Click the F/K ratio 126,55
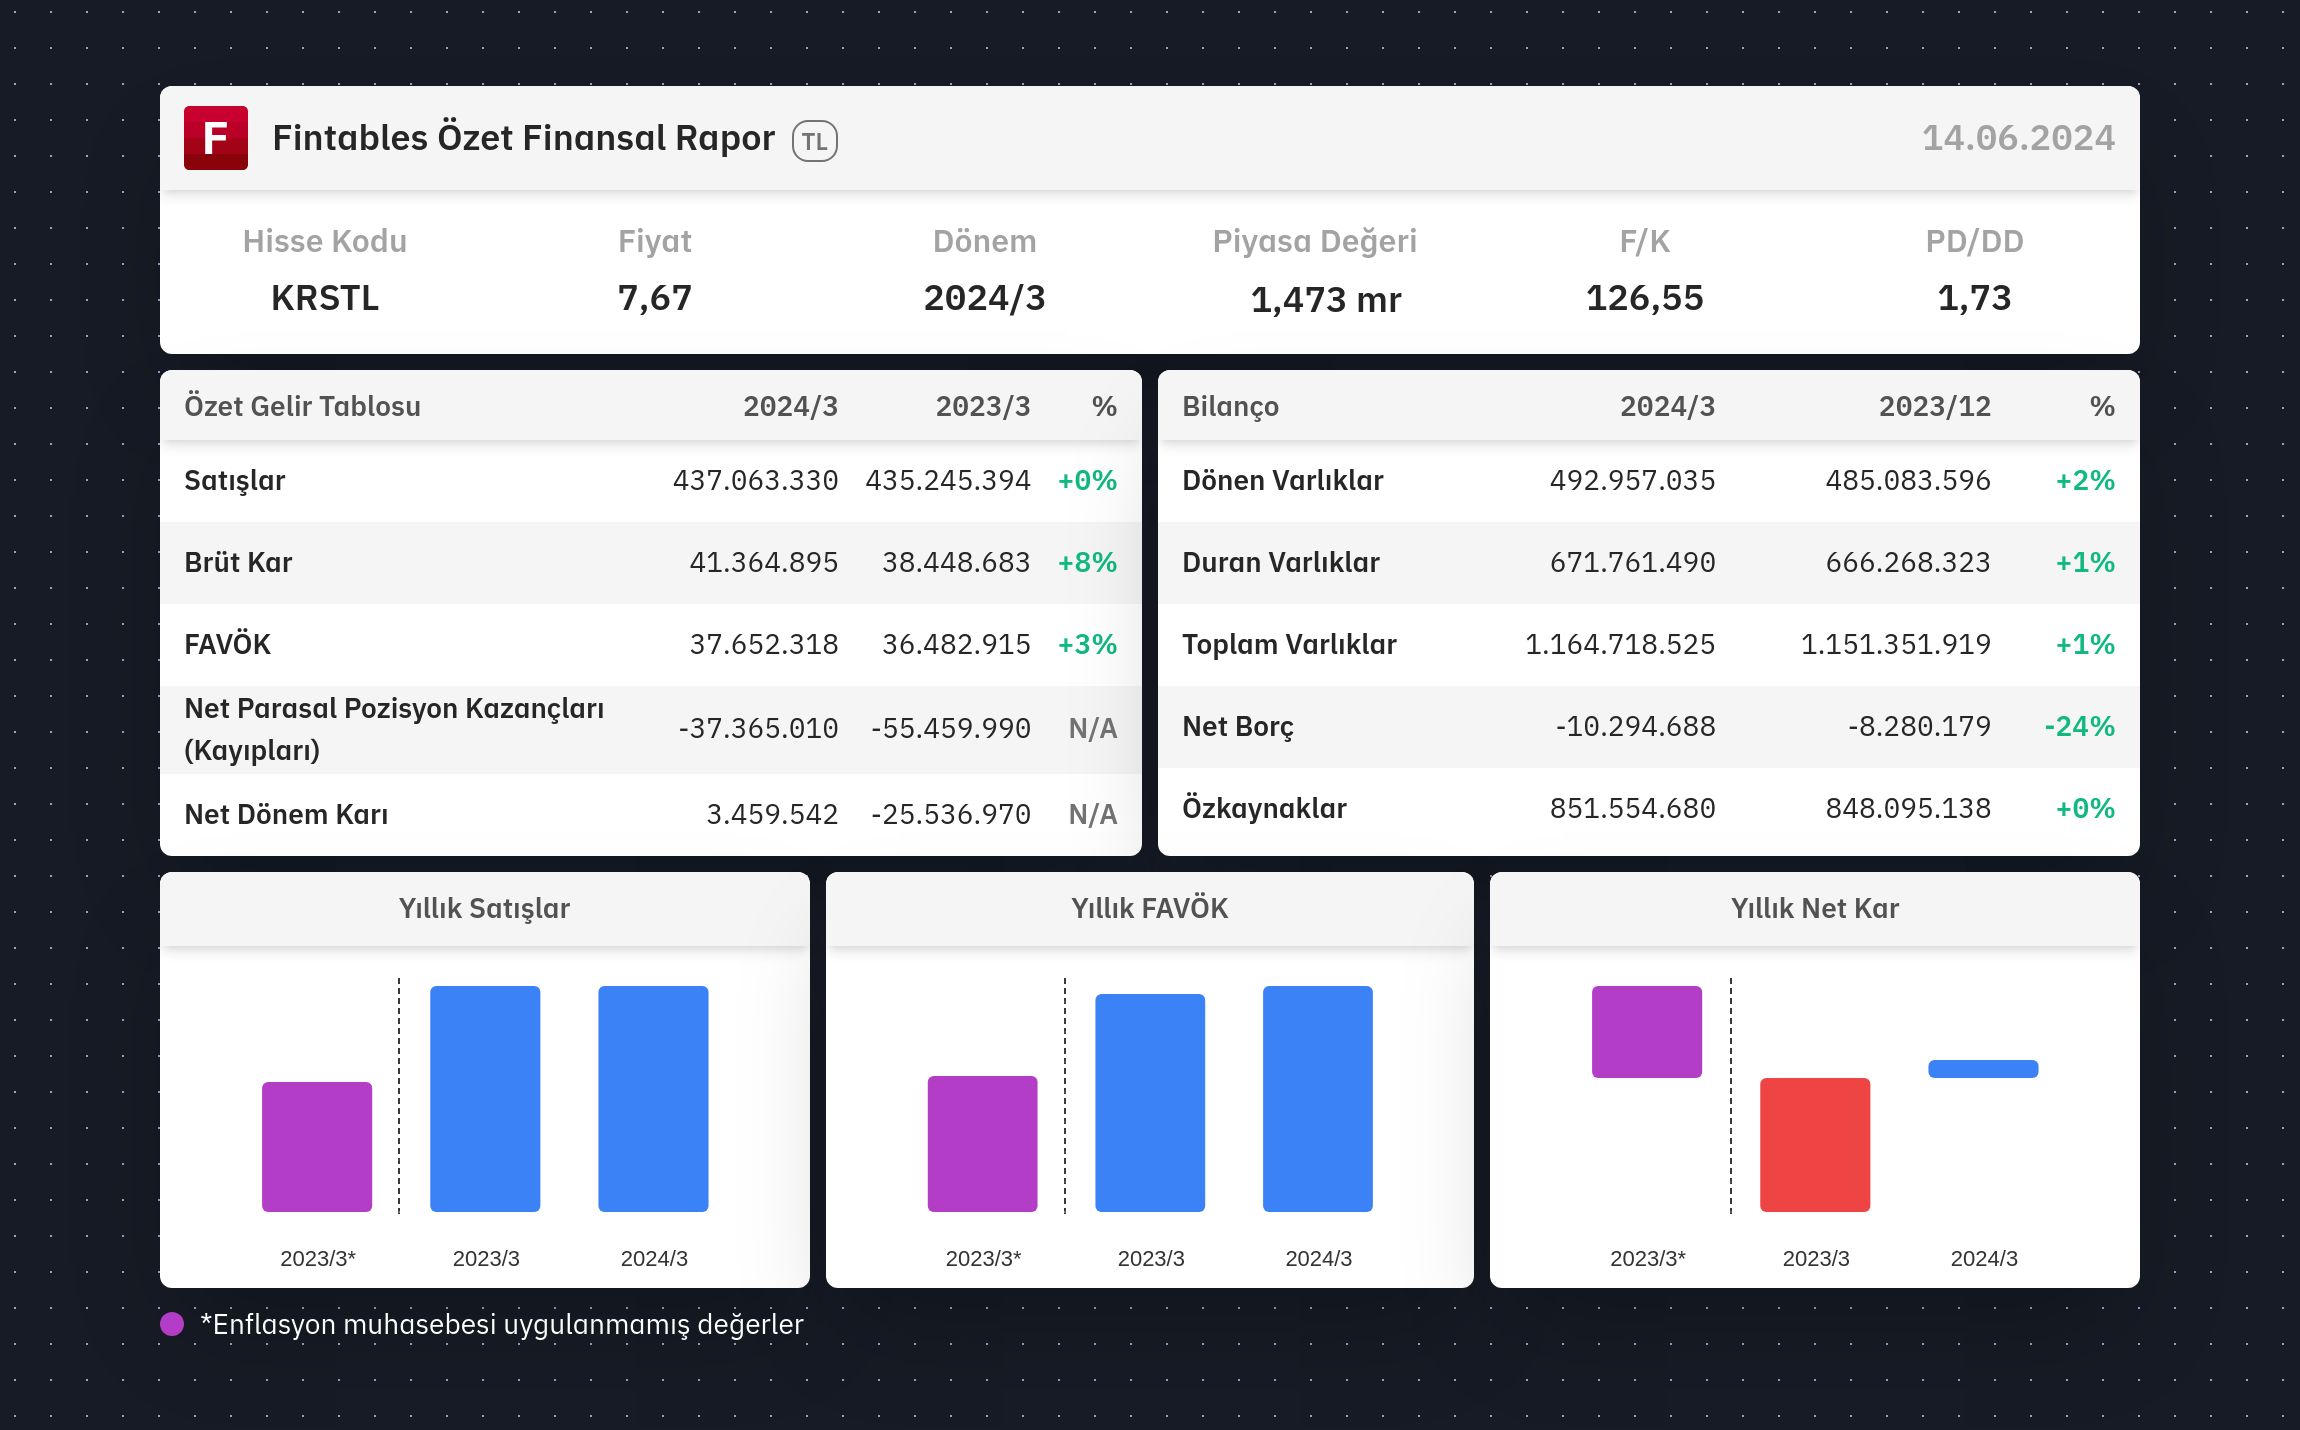Image resolution: width=2300 pixels, height=1430 pixels. tap(1645, 298)
